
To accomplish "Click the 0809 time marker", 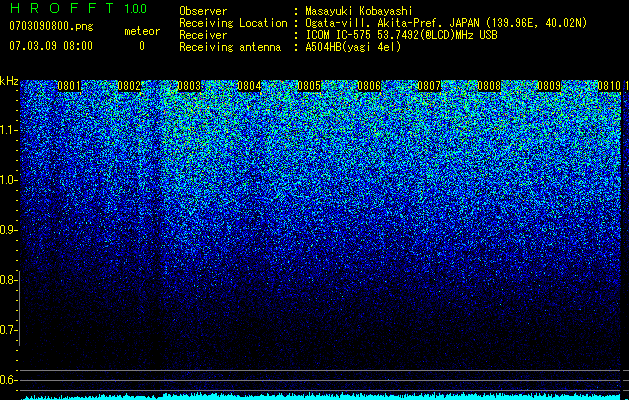I will [549, 86].
